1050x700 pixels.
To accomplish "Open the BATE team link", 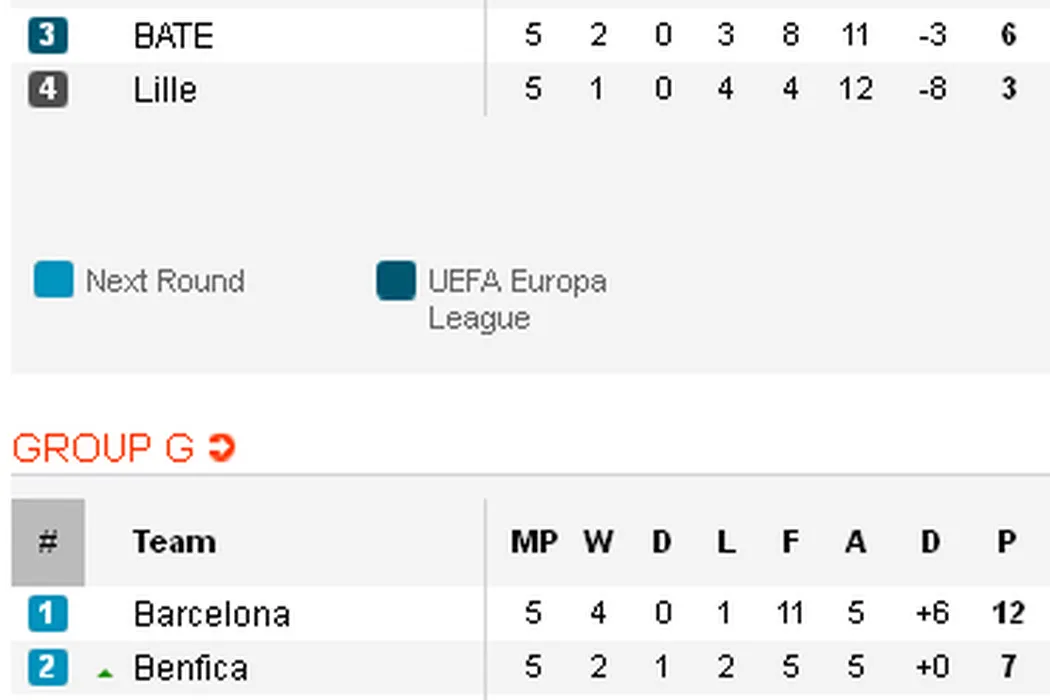I will (173, 36).
